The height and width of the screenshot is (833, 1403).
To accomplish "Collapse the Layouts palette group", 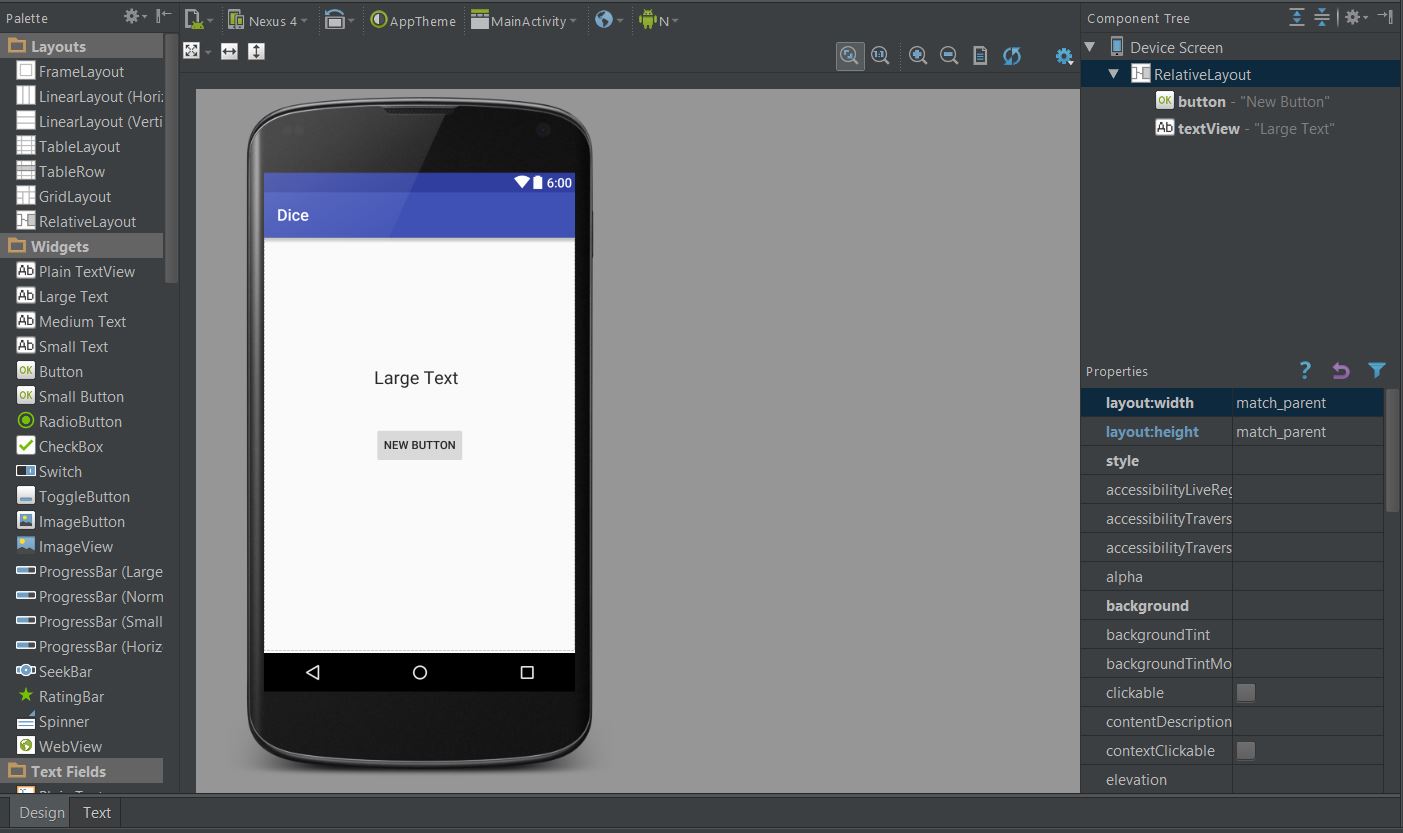I will pyautogui.click(x=81, y=46).
